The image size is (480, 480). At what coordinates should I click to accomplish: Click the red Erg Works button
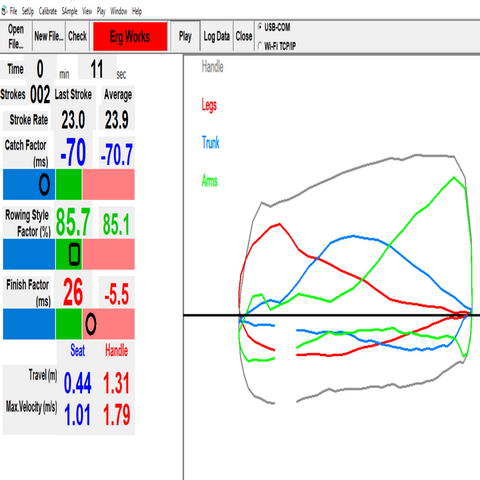[x=130, y=36]
